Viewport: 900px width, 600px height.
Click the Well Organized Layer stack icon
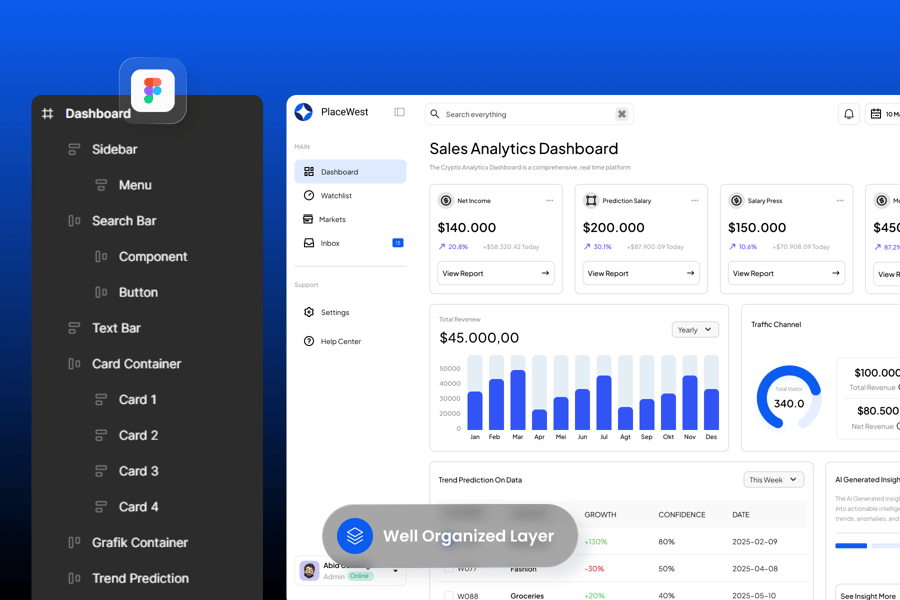coord(355,536)
